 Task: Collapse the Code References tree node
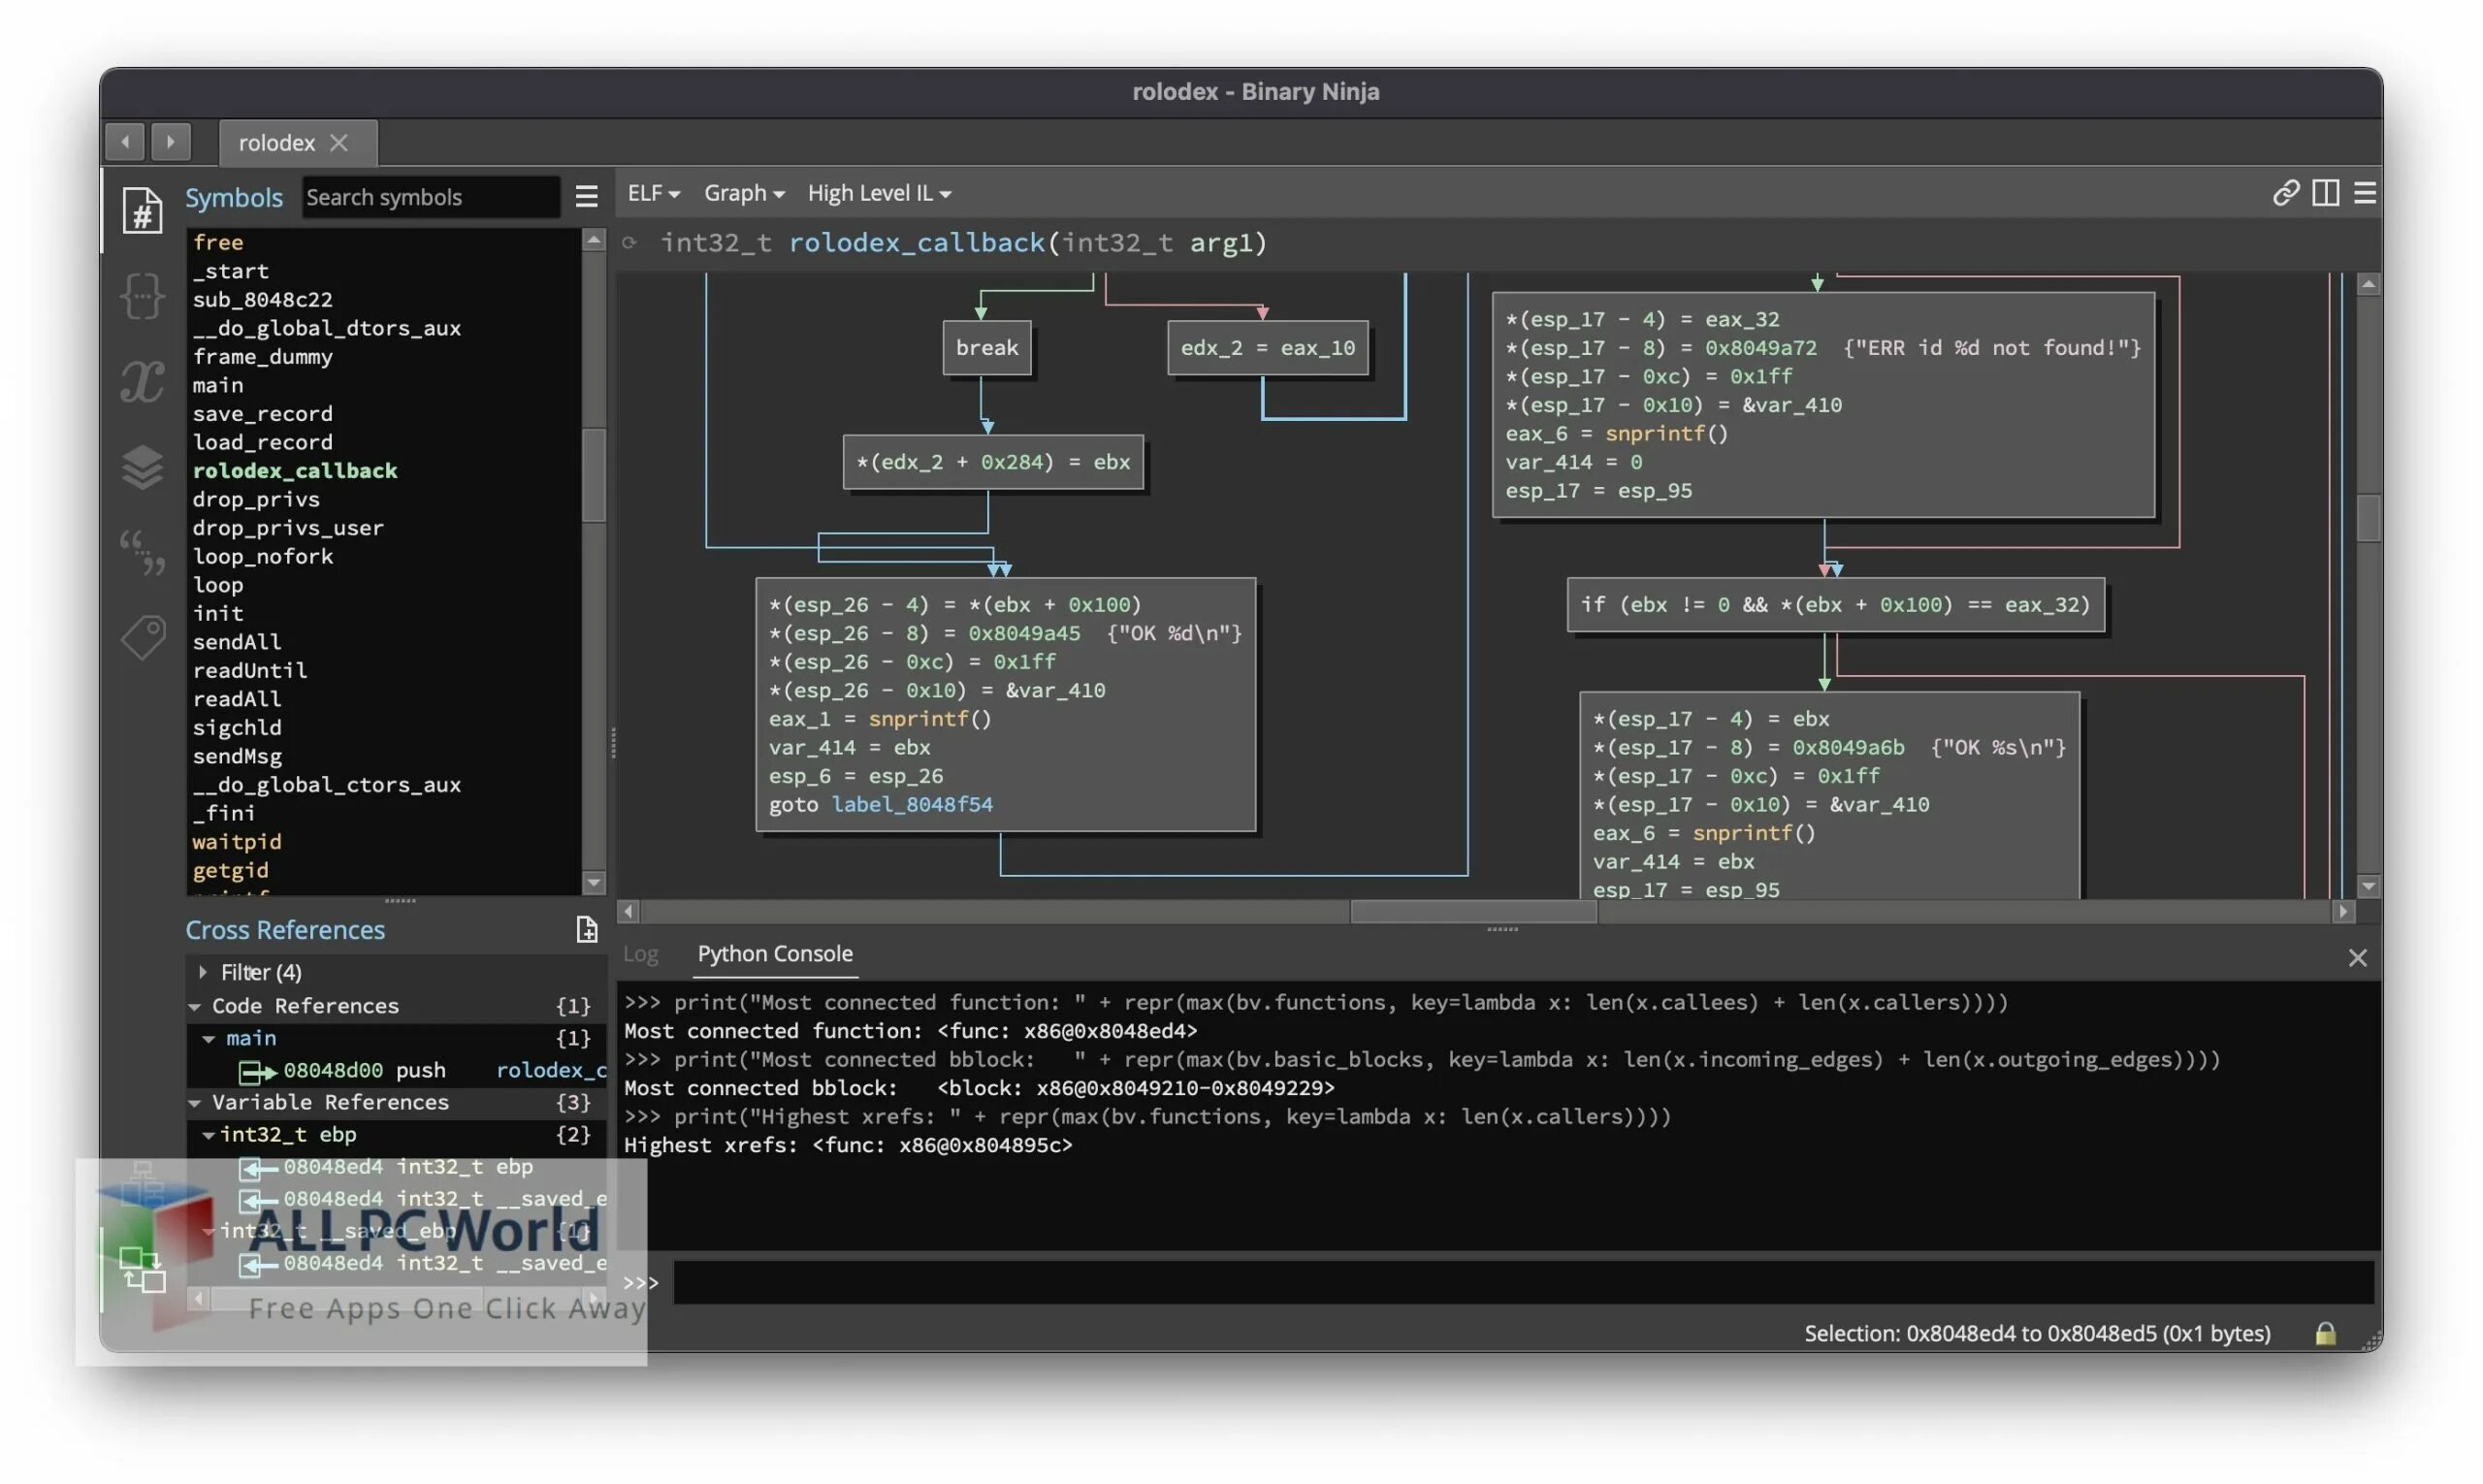coord(195,1006)
